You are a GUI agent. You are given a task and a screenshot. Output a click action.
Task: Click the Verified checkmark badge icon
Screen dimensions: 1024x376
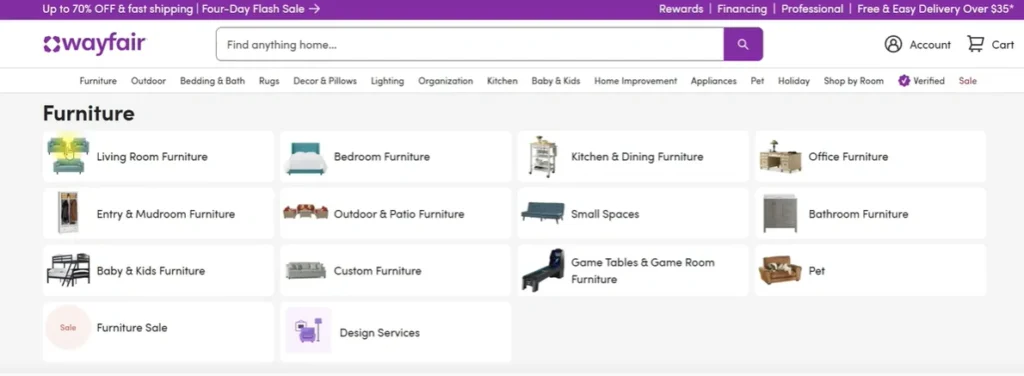click(904, 81)
